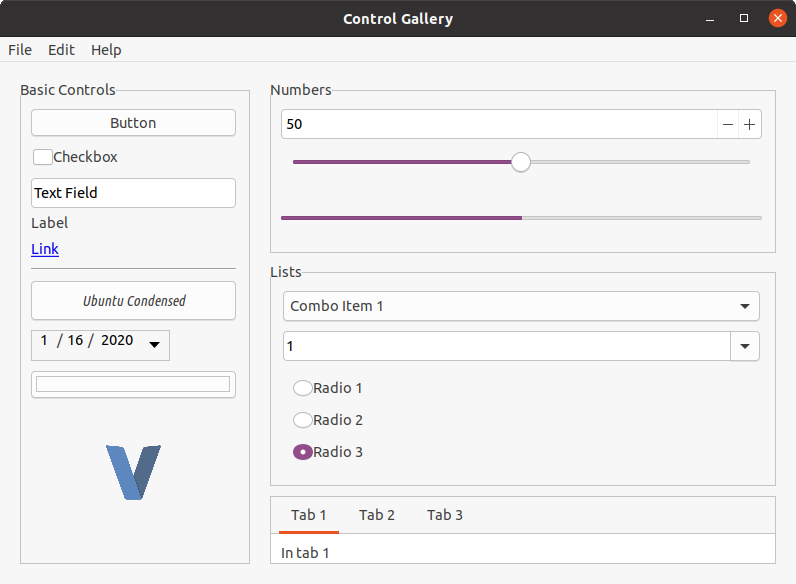The image size is (796, 584).
Task: Switch to Tab 2
Action: [377, 515]
